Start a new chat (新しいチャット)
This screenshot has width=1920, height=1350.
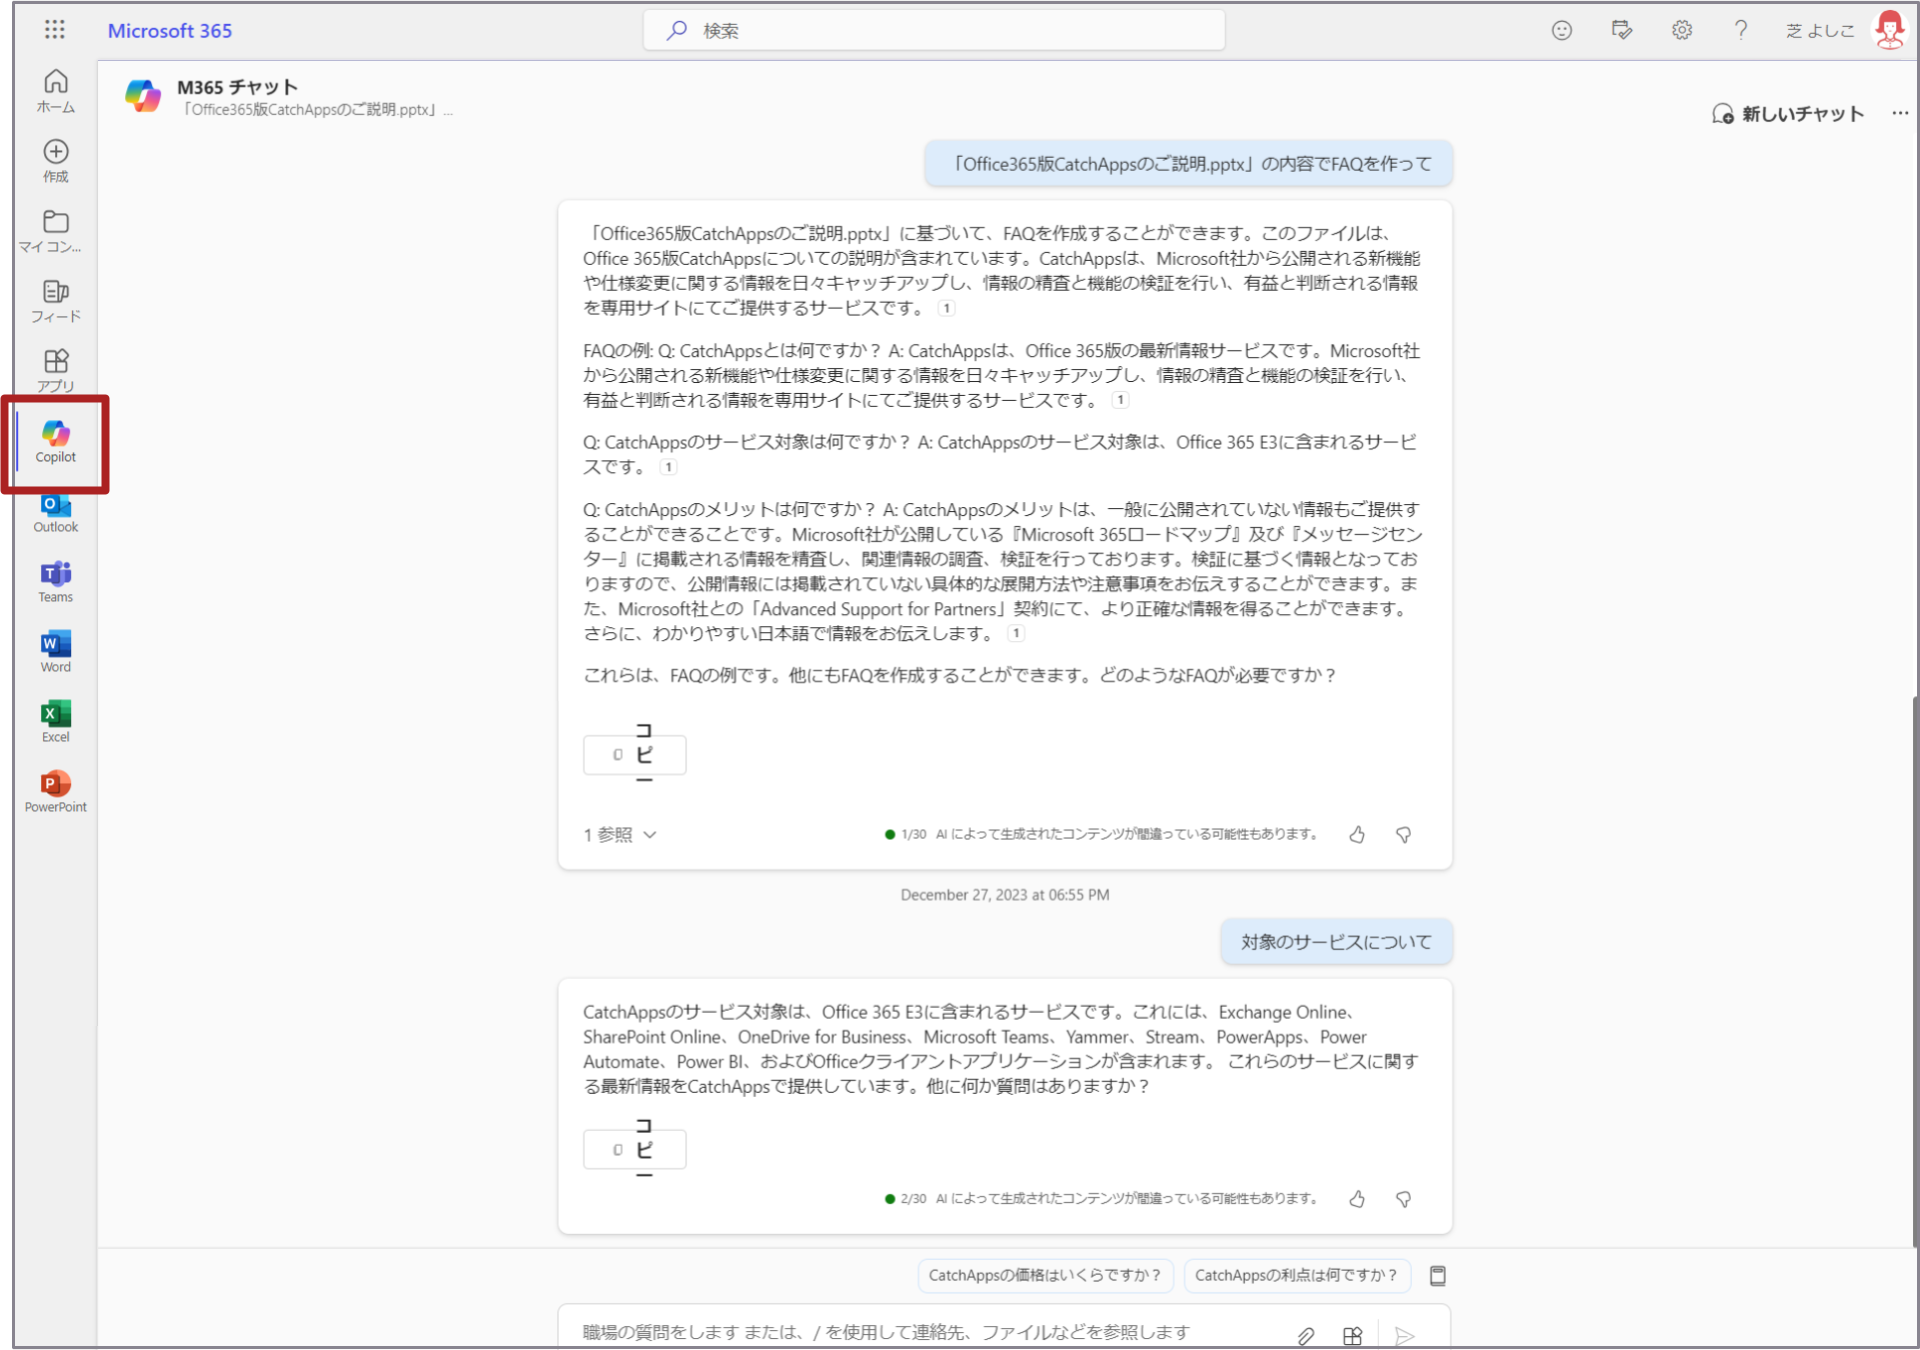pyautogui.click(x=1788, y=114)
